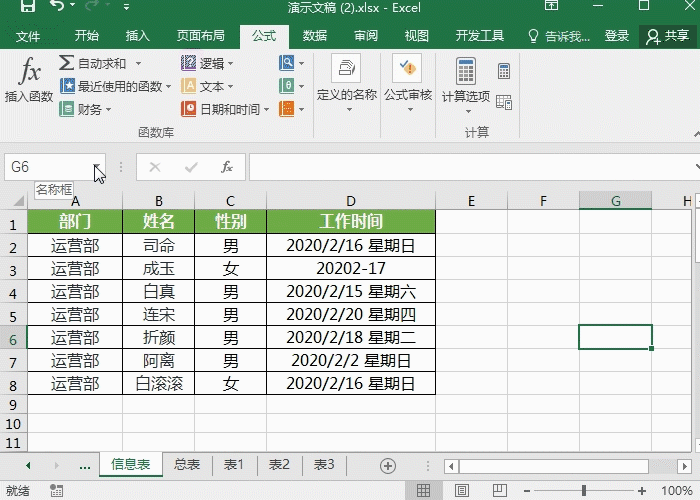Open the Customize Quick Access Toolbar dropdown
The height and width of the screenshot is (500, 700).
point(126,7)
